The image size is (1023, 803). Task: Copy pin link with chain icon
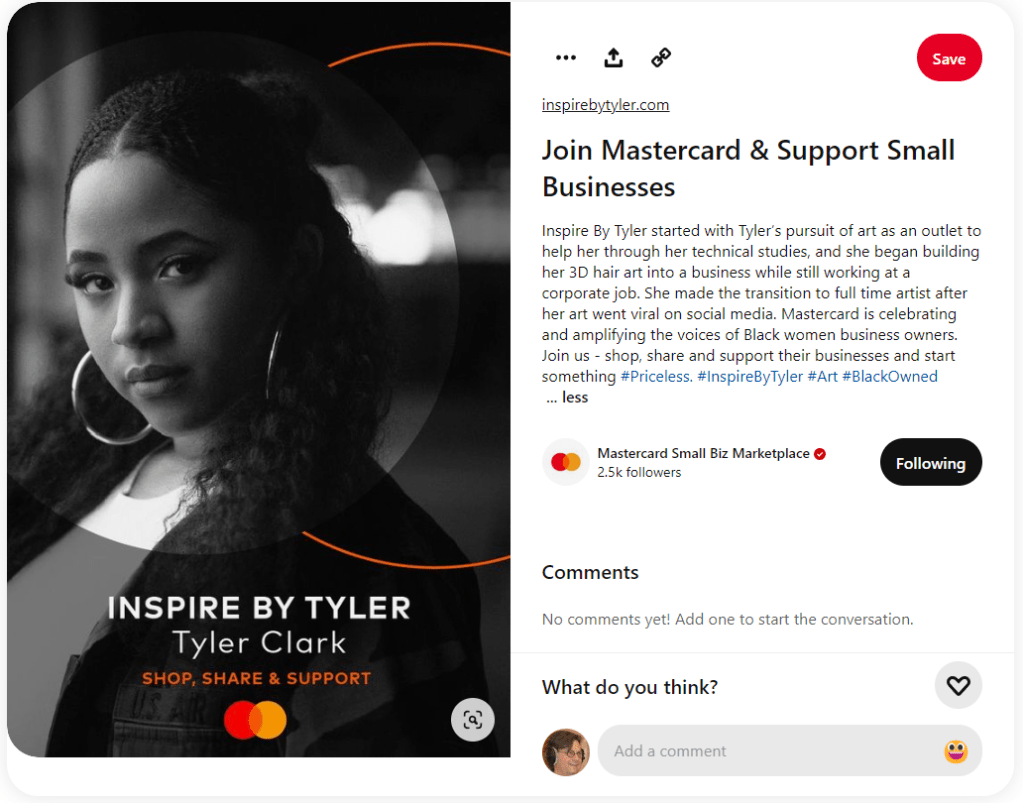(x=661, y=58)
